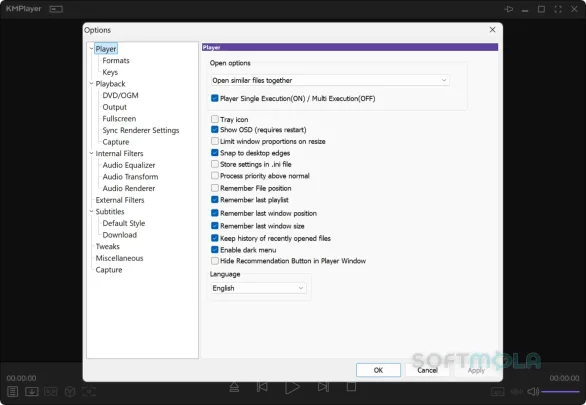Click the download icon in KMPlayer bar

coord(32,391)
